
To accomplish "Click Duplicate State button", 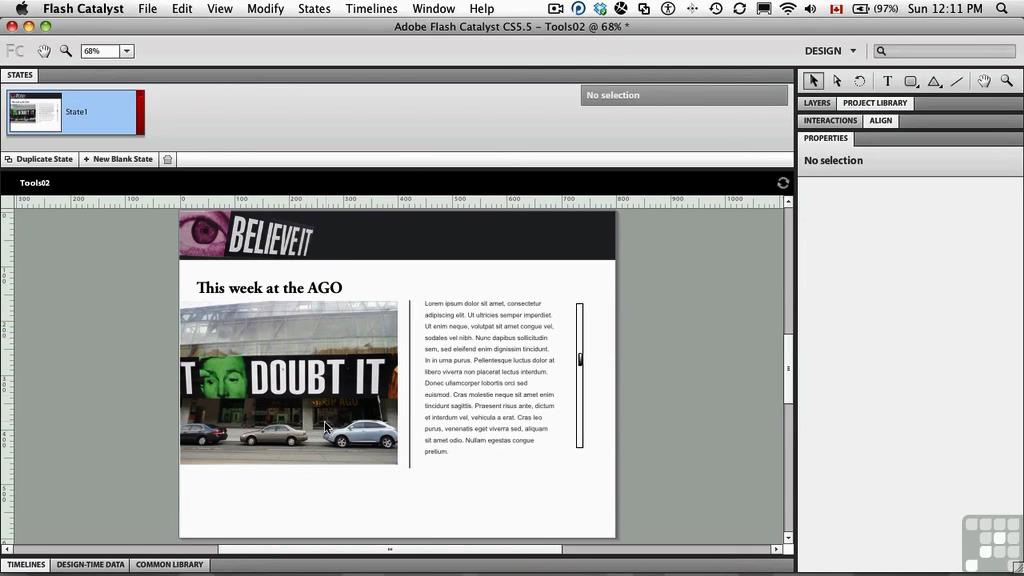I will coord(39,159).
